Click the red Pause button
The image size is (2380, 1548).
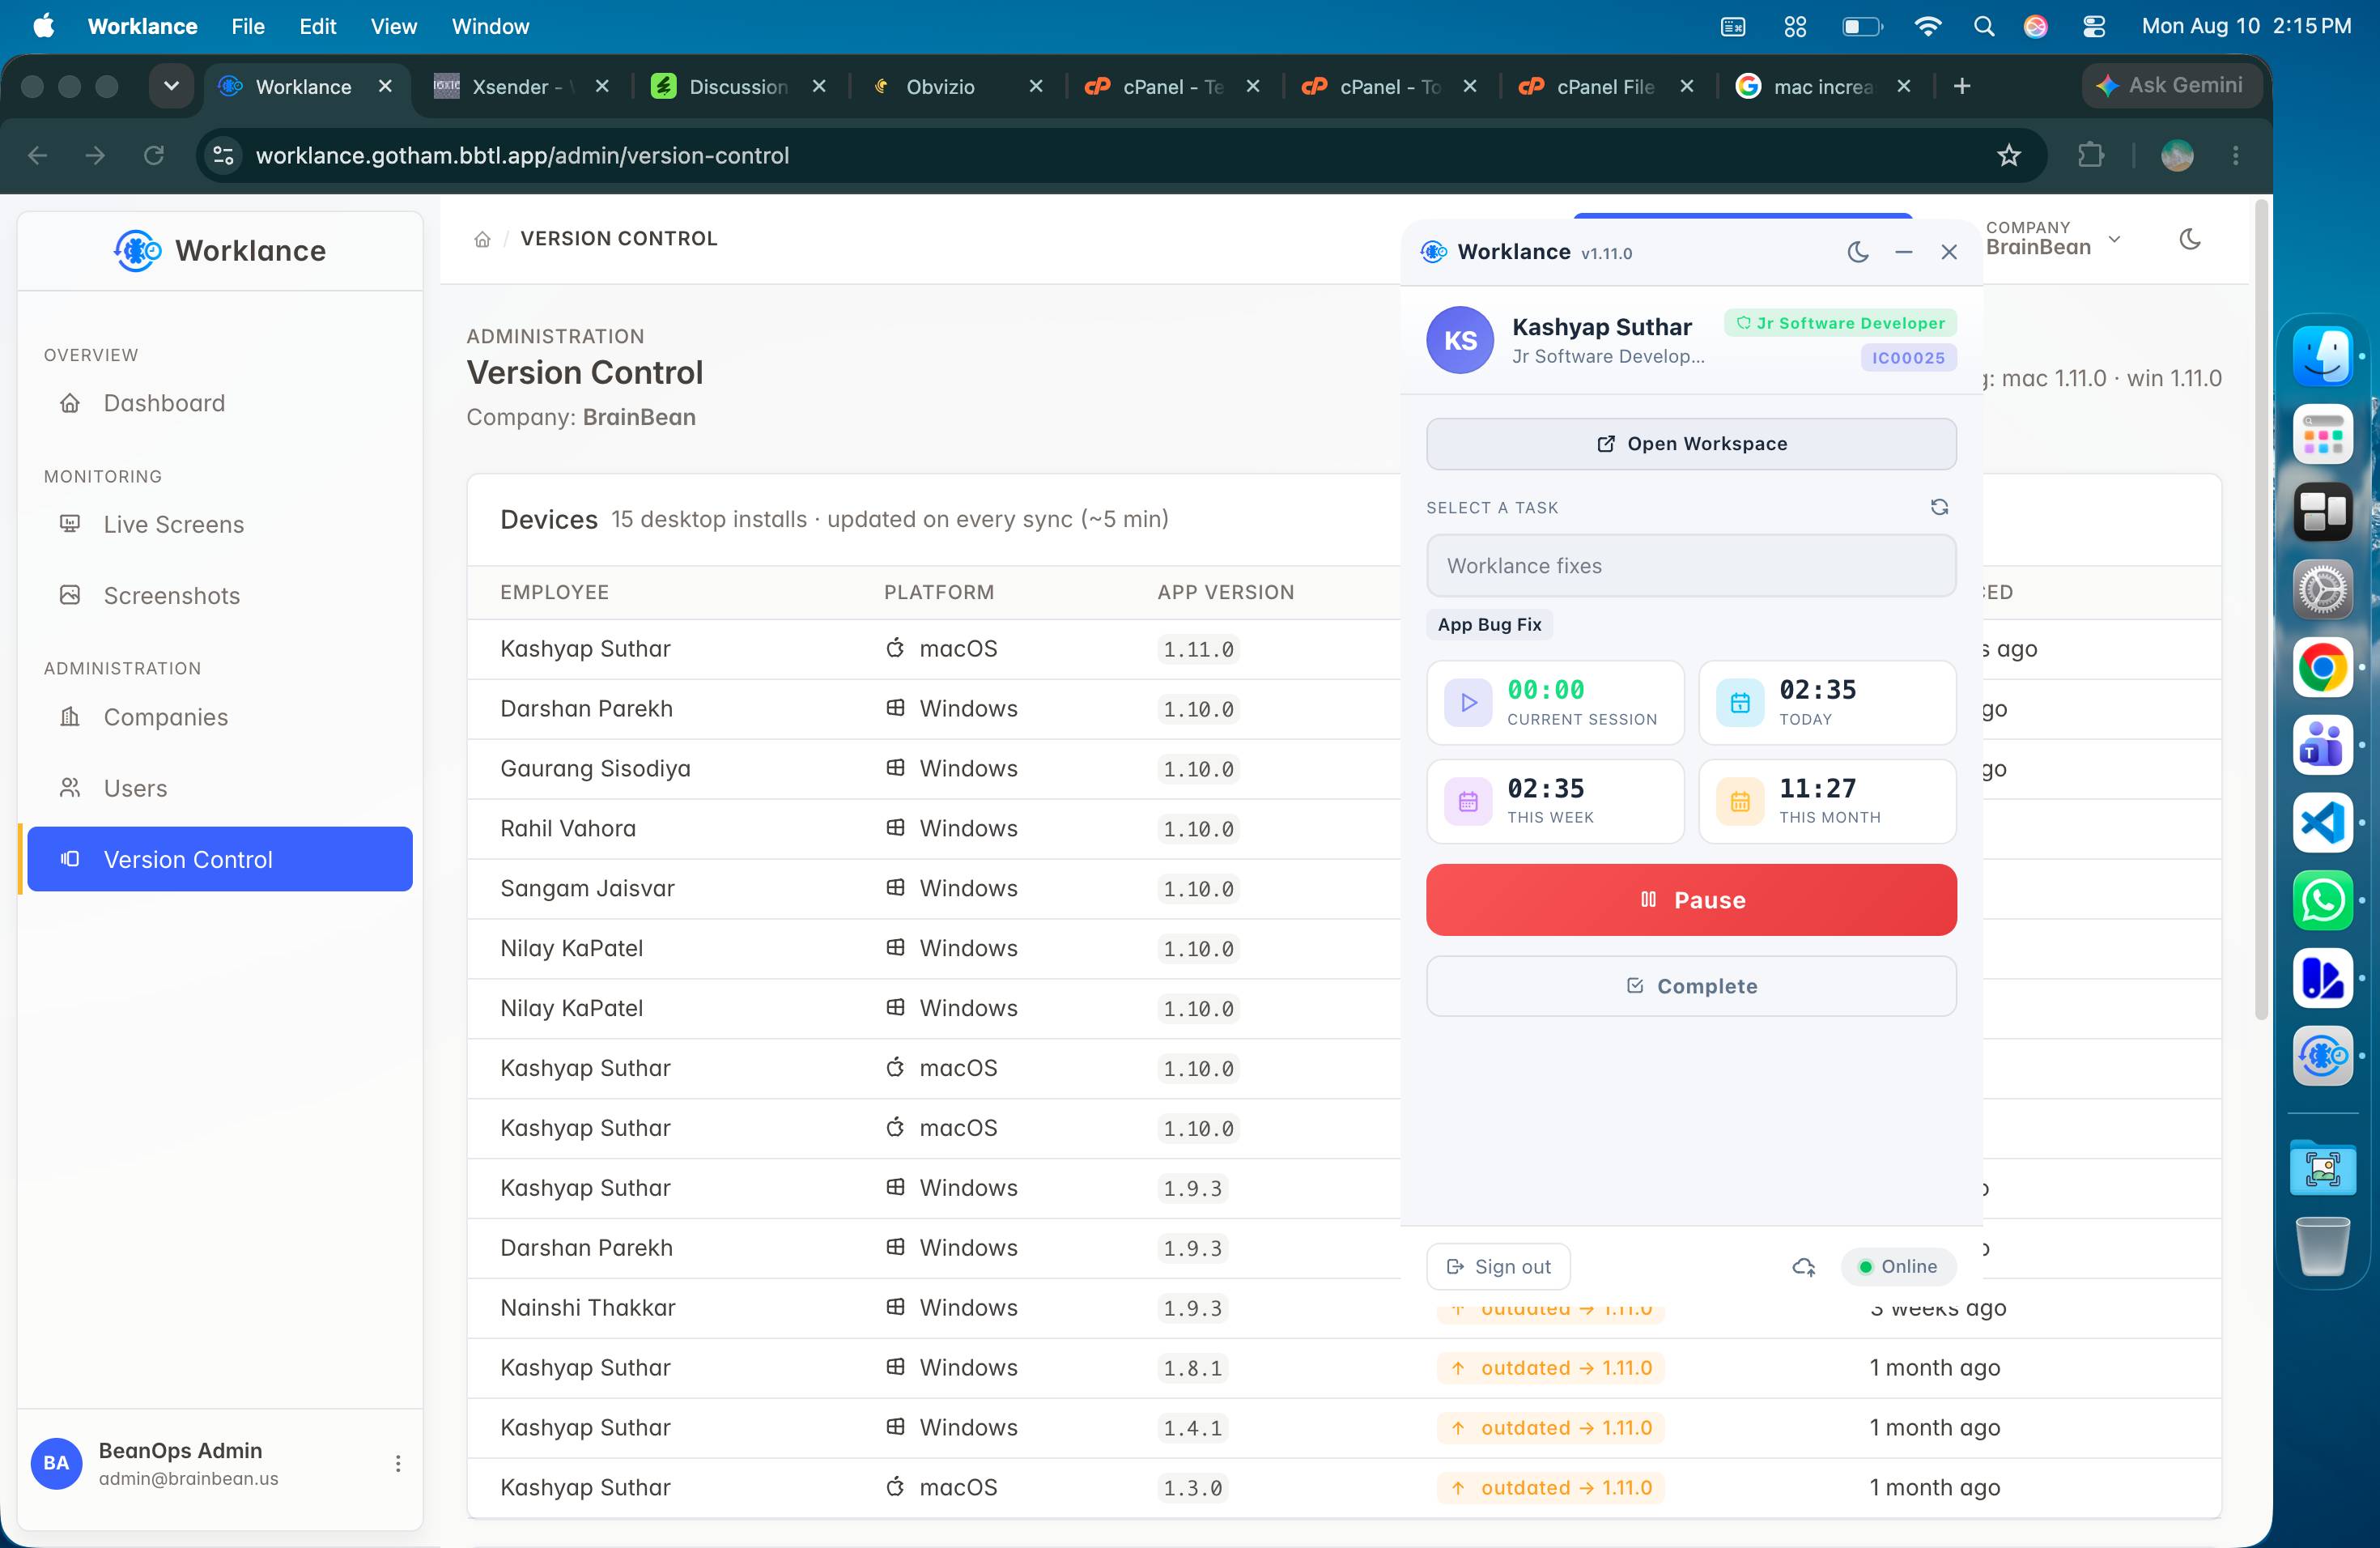click(x=1690, y=900)
